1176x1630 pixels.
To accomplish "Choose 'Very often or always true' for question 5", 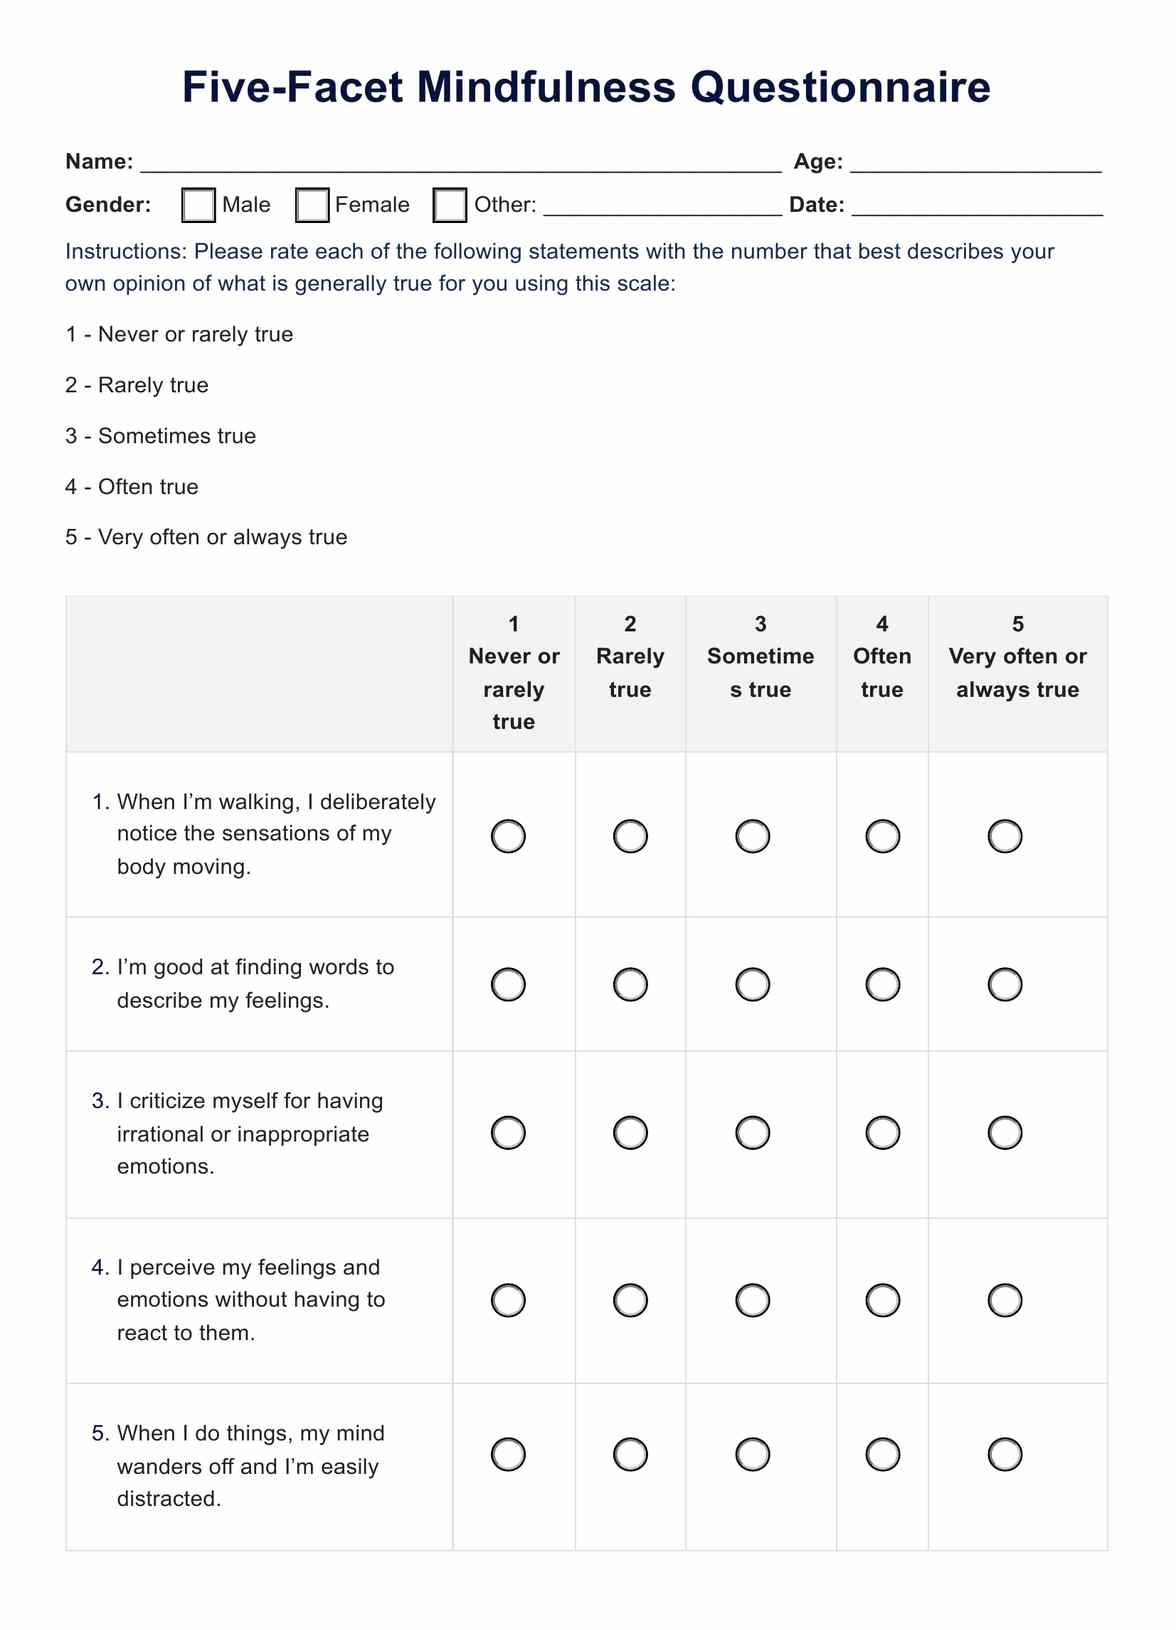I will [1005, 1455].
